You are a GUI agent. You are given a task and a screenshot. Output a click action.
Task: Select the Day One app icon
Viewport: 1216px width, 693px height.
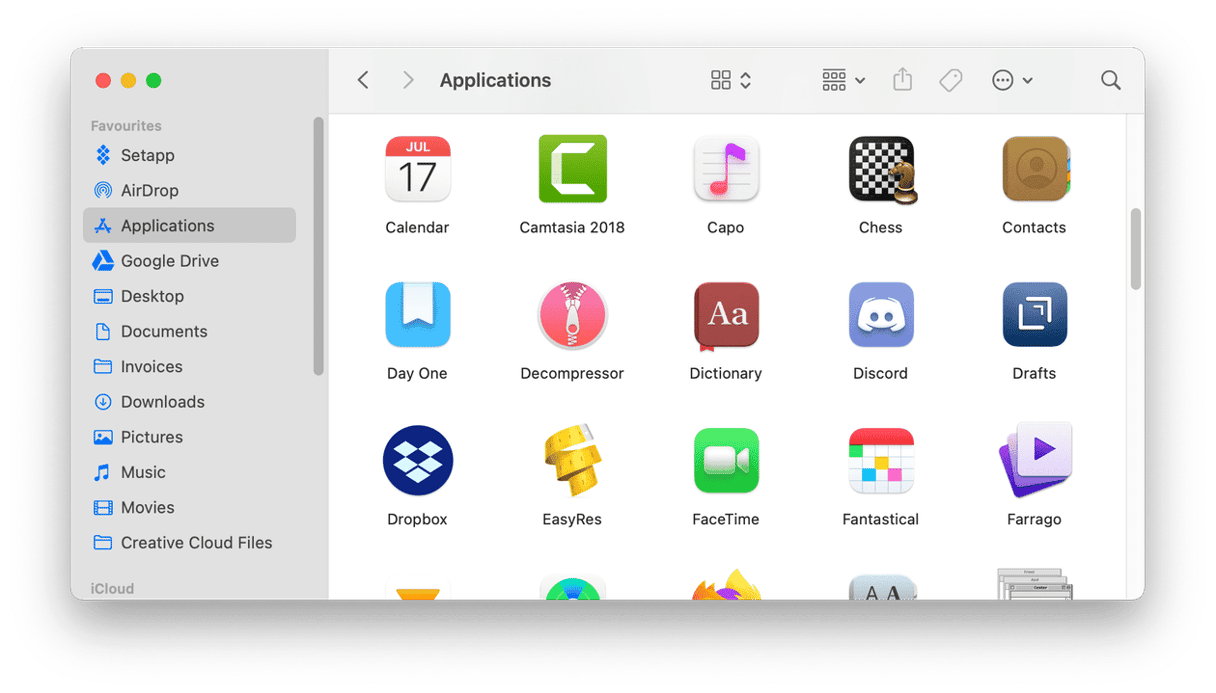tap(418, 315)
